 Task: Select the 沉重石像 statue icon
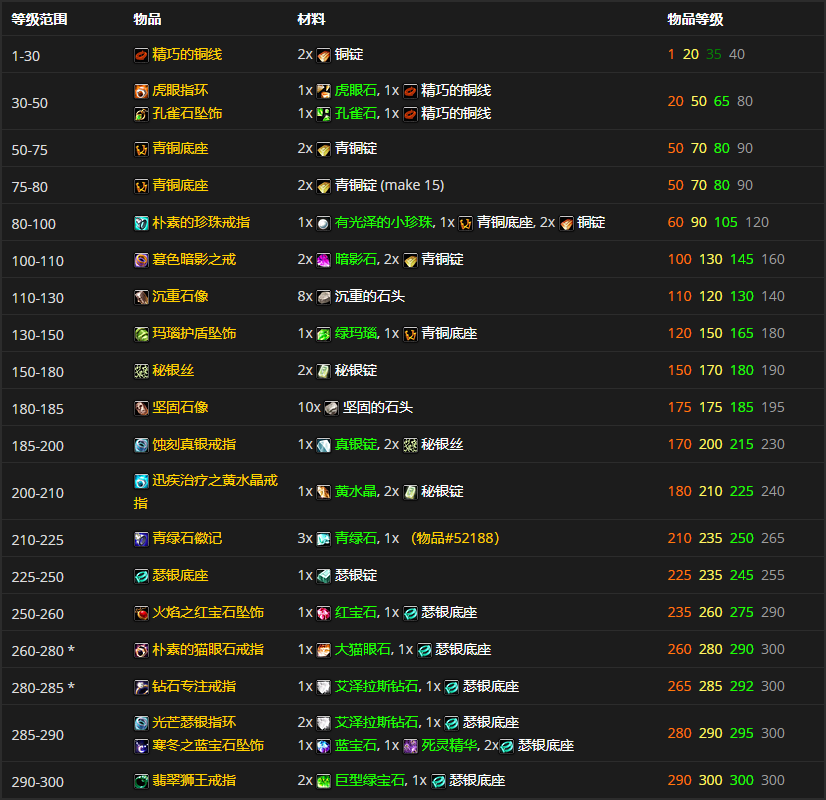click(141, 297)
